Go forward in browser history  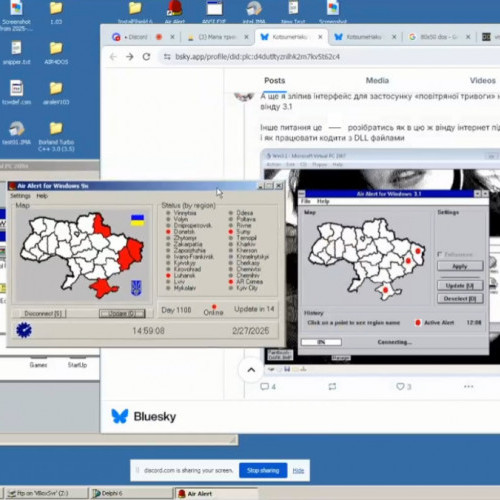pos(130,57)
